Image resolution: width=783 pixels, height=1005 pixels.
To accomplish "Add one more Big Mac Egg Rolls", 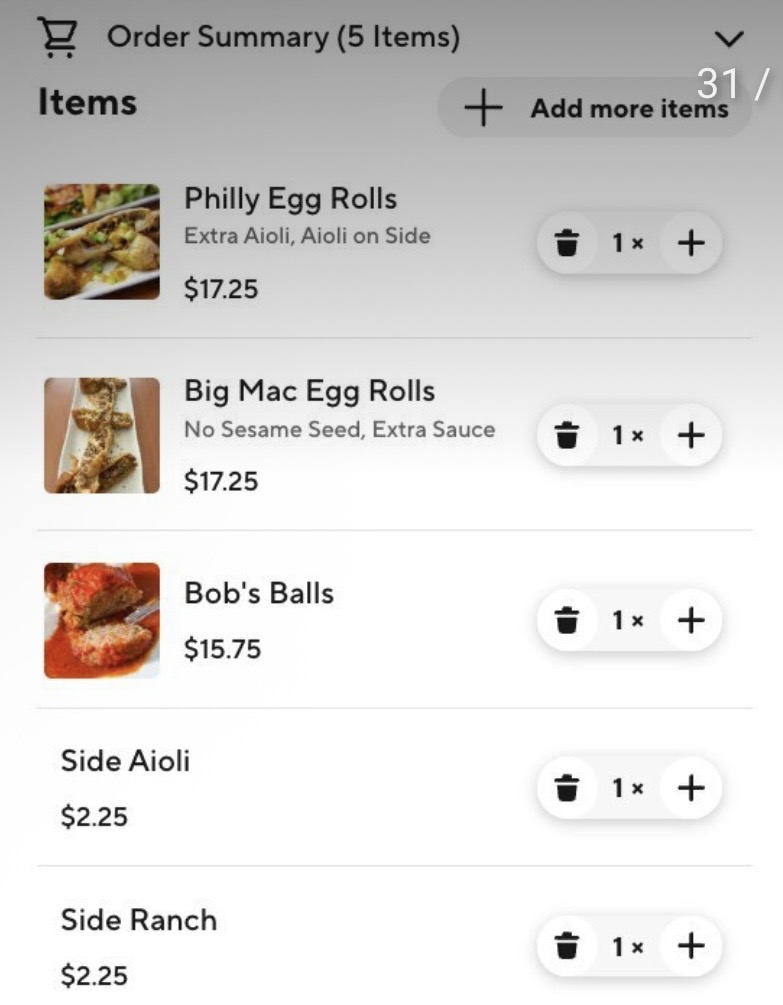I will (691, 435).
